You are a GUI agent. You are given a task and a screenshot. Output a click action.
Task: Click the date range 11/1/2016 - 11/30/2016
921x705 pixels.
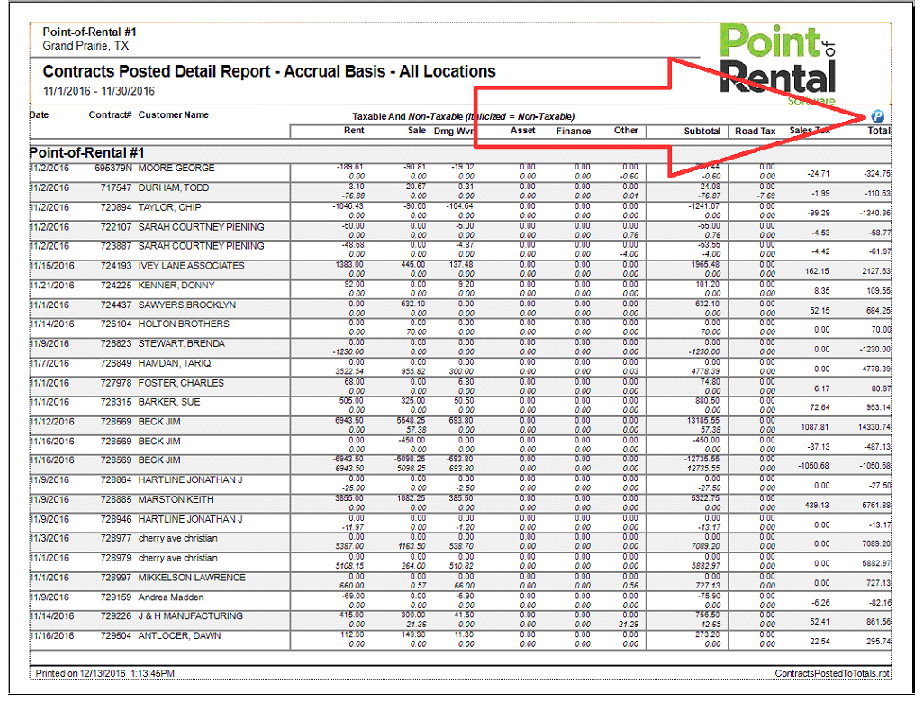click(x=99, y=91)
